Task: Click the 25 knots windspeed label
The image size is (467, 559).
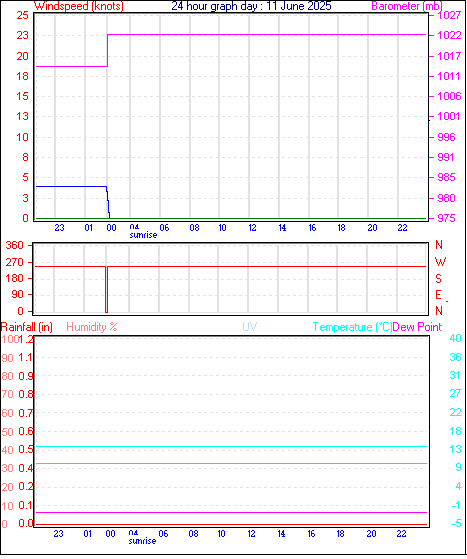Action: [22, 15]
